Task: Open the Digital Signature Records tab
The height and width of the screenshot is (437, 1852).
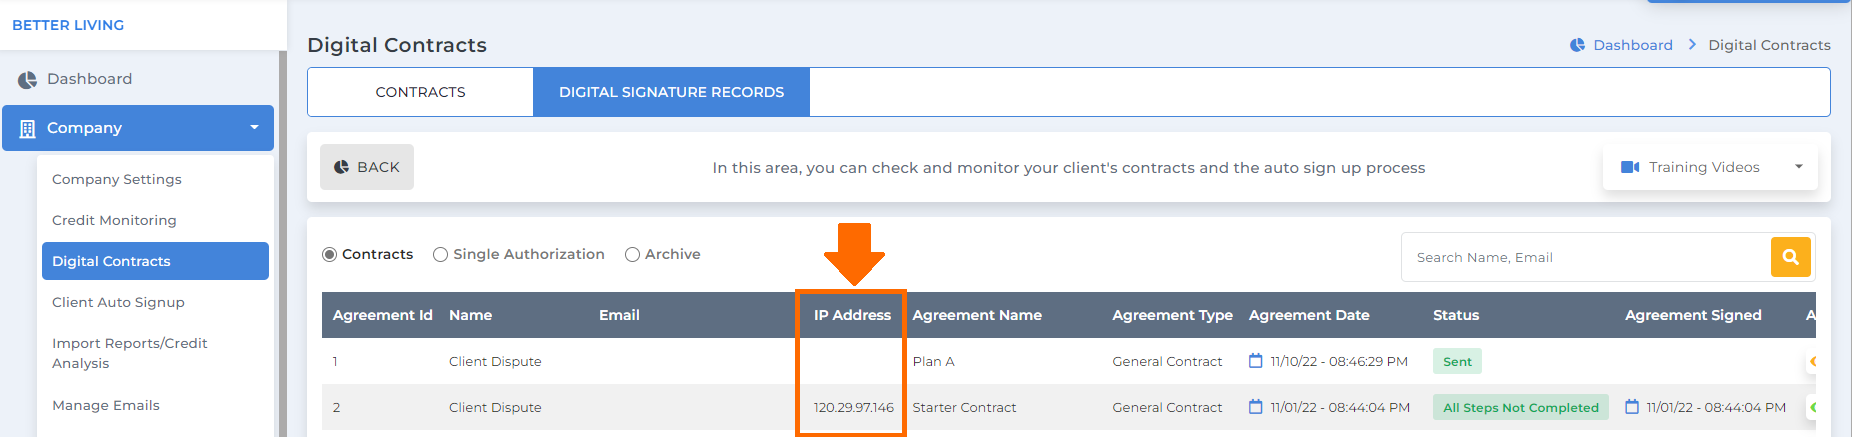Action: click(x=671, y=92)
